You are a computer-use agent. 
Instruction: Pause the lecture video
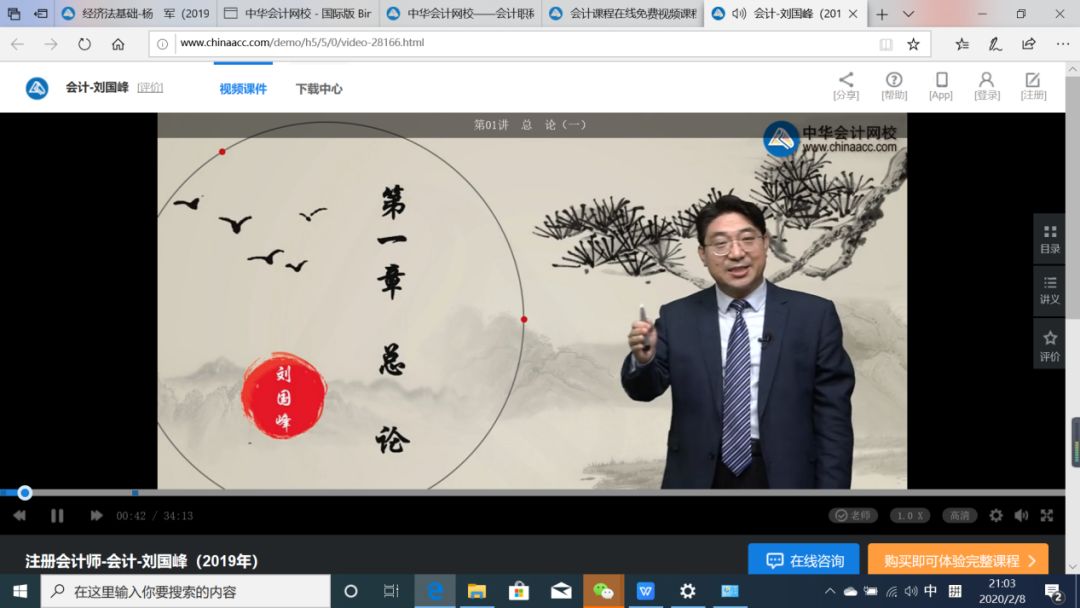pos(57,516)
